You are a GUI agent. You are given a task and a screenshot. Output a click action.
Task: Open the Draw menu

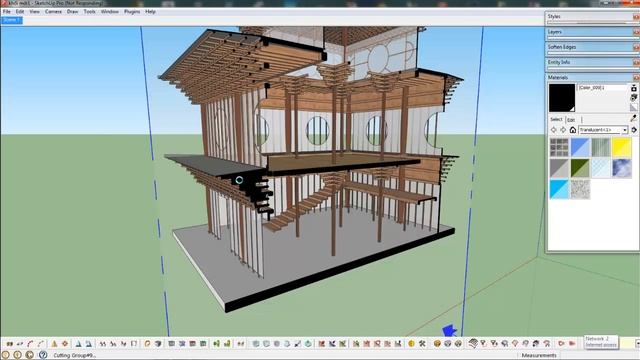[72, 12]
